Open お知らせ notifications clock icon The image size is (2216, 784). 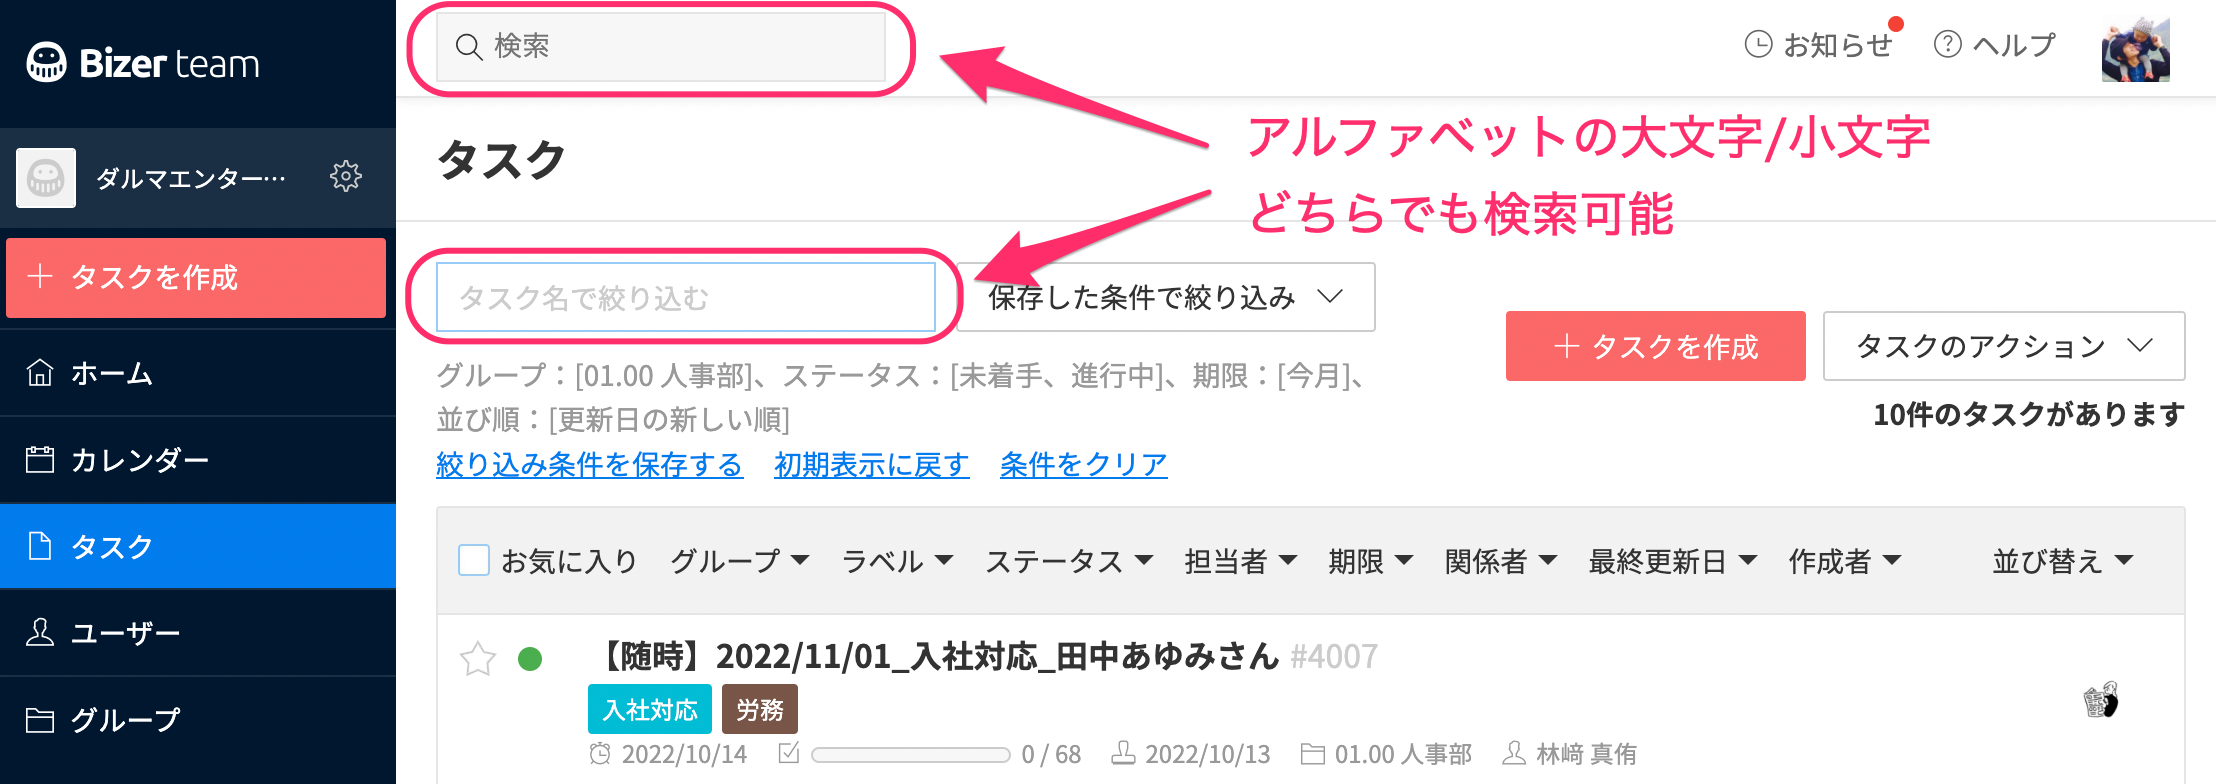tap(1758, 45)
